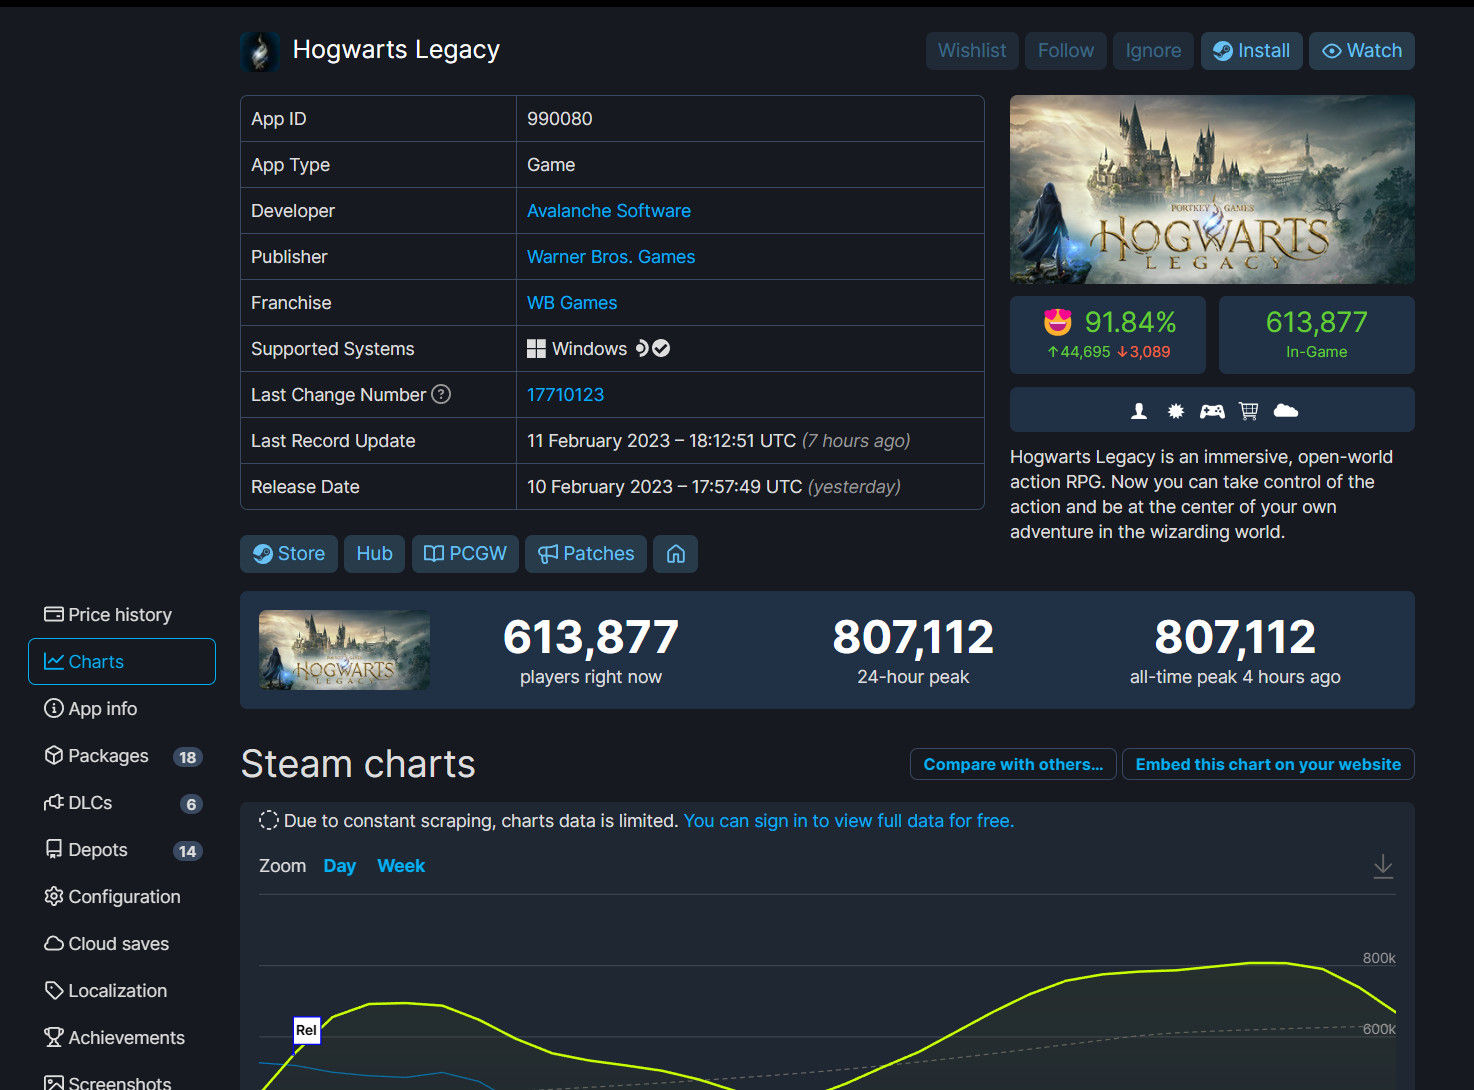This screenshot has height=1090, width=1474.
Task: Toggle Follow on this game
Action: (x=1065, y=50)
